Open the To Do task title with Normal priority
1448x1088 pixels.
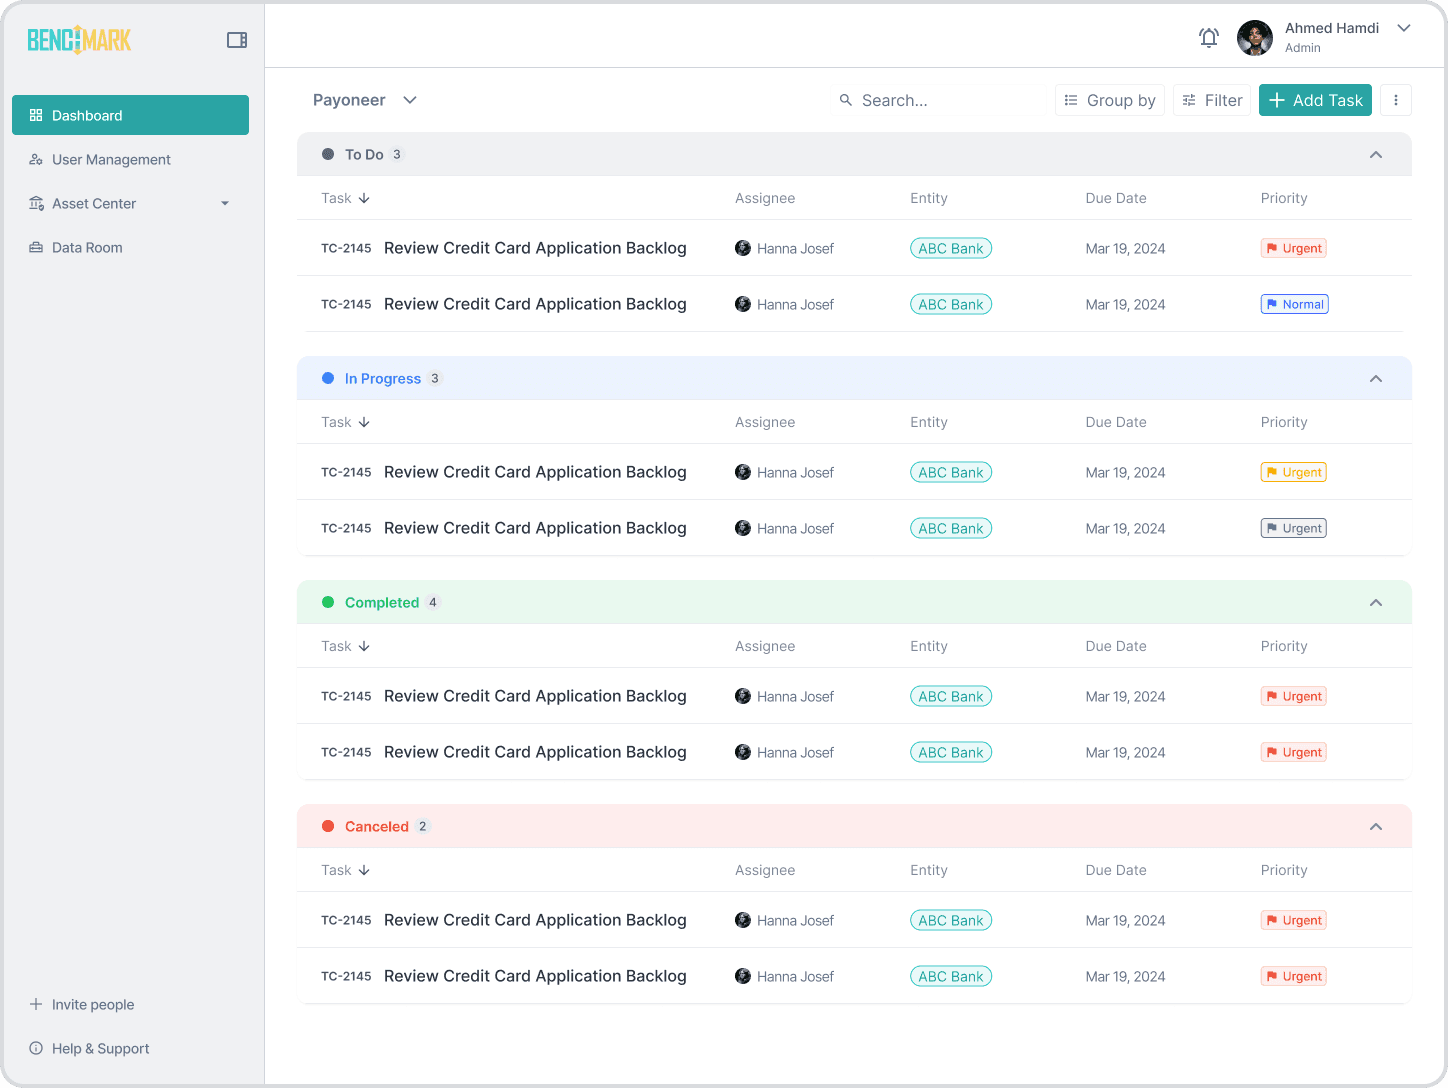[x=535, y=304]
